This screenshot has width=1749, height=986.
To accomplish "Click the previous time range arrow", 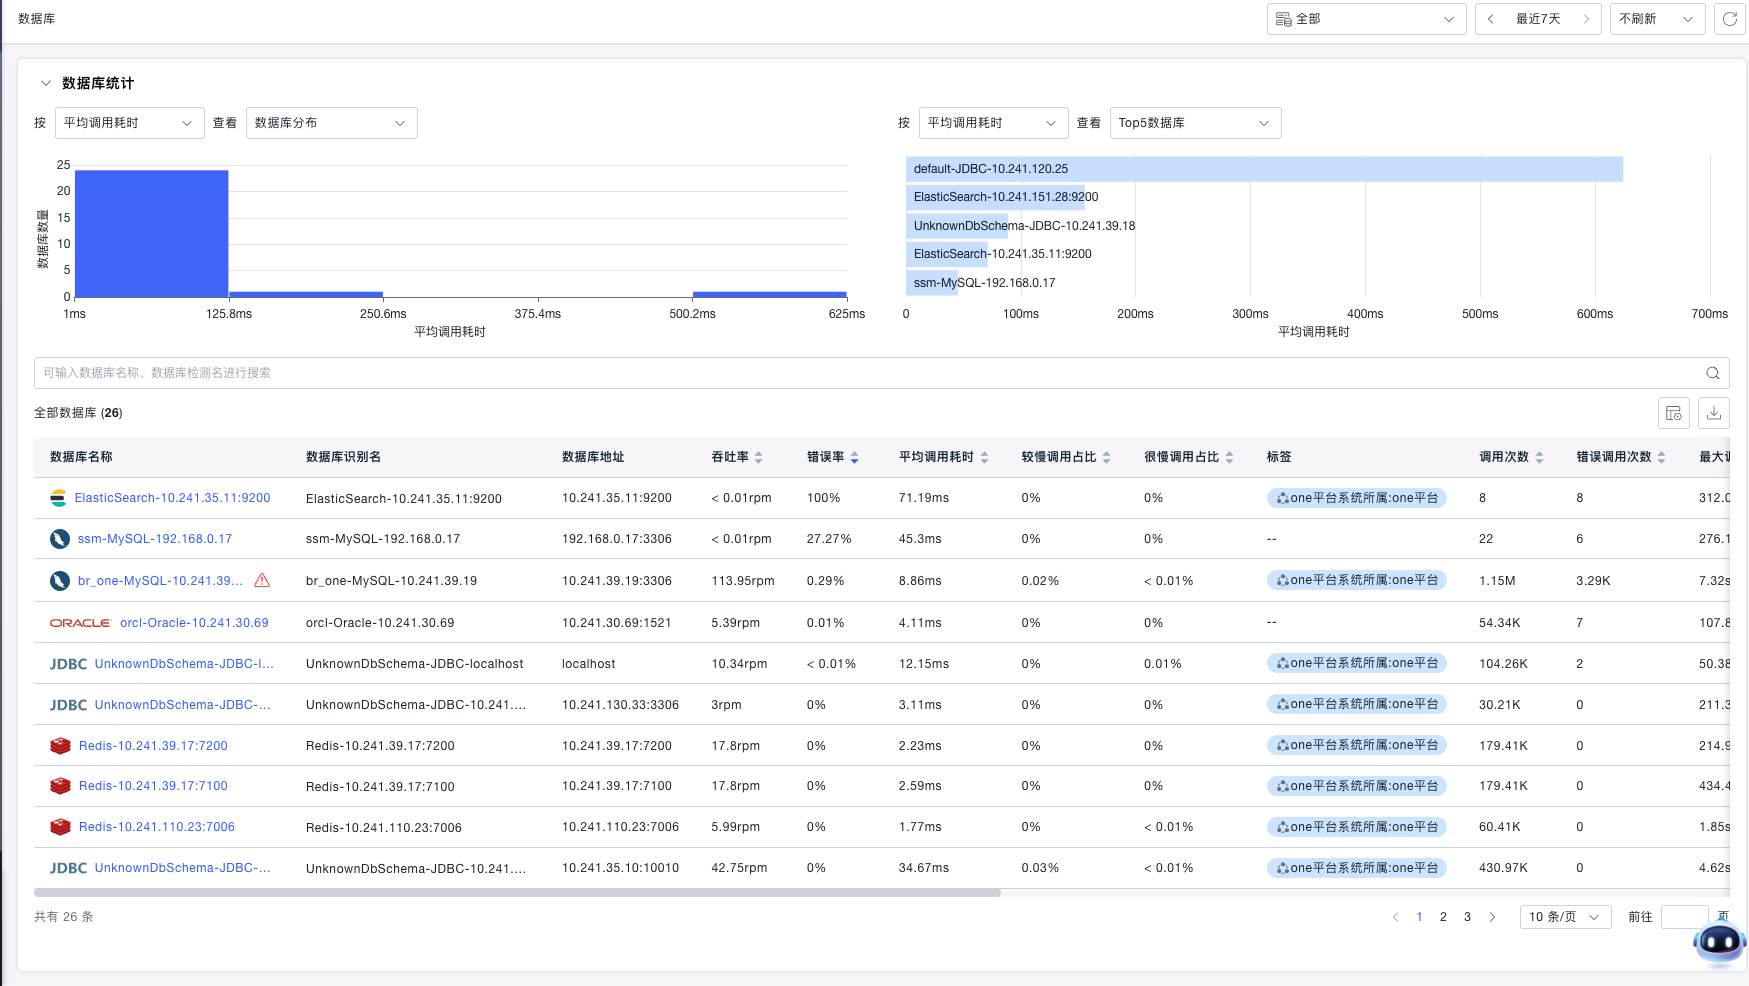I will tap(1490, 19).
